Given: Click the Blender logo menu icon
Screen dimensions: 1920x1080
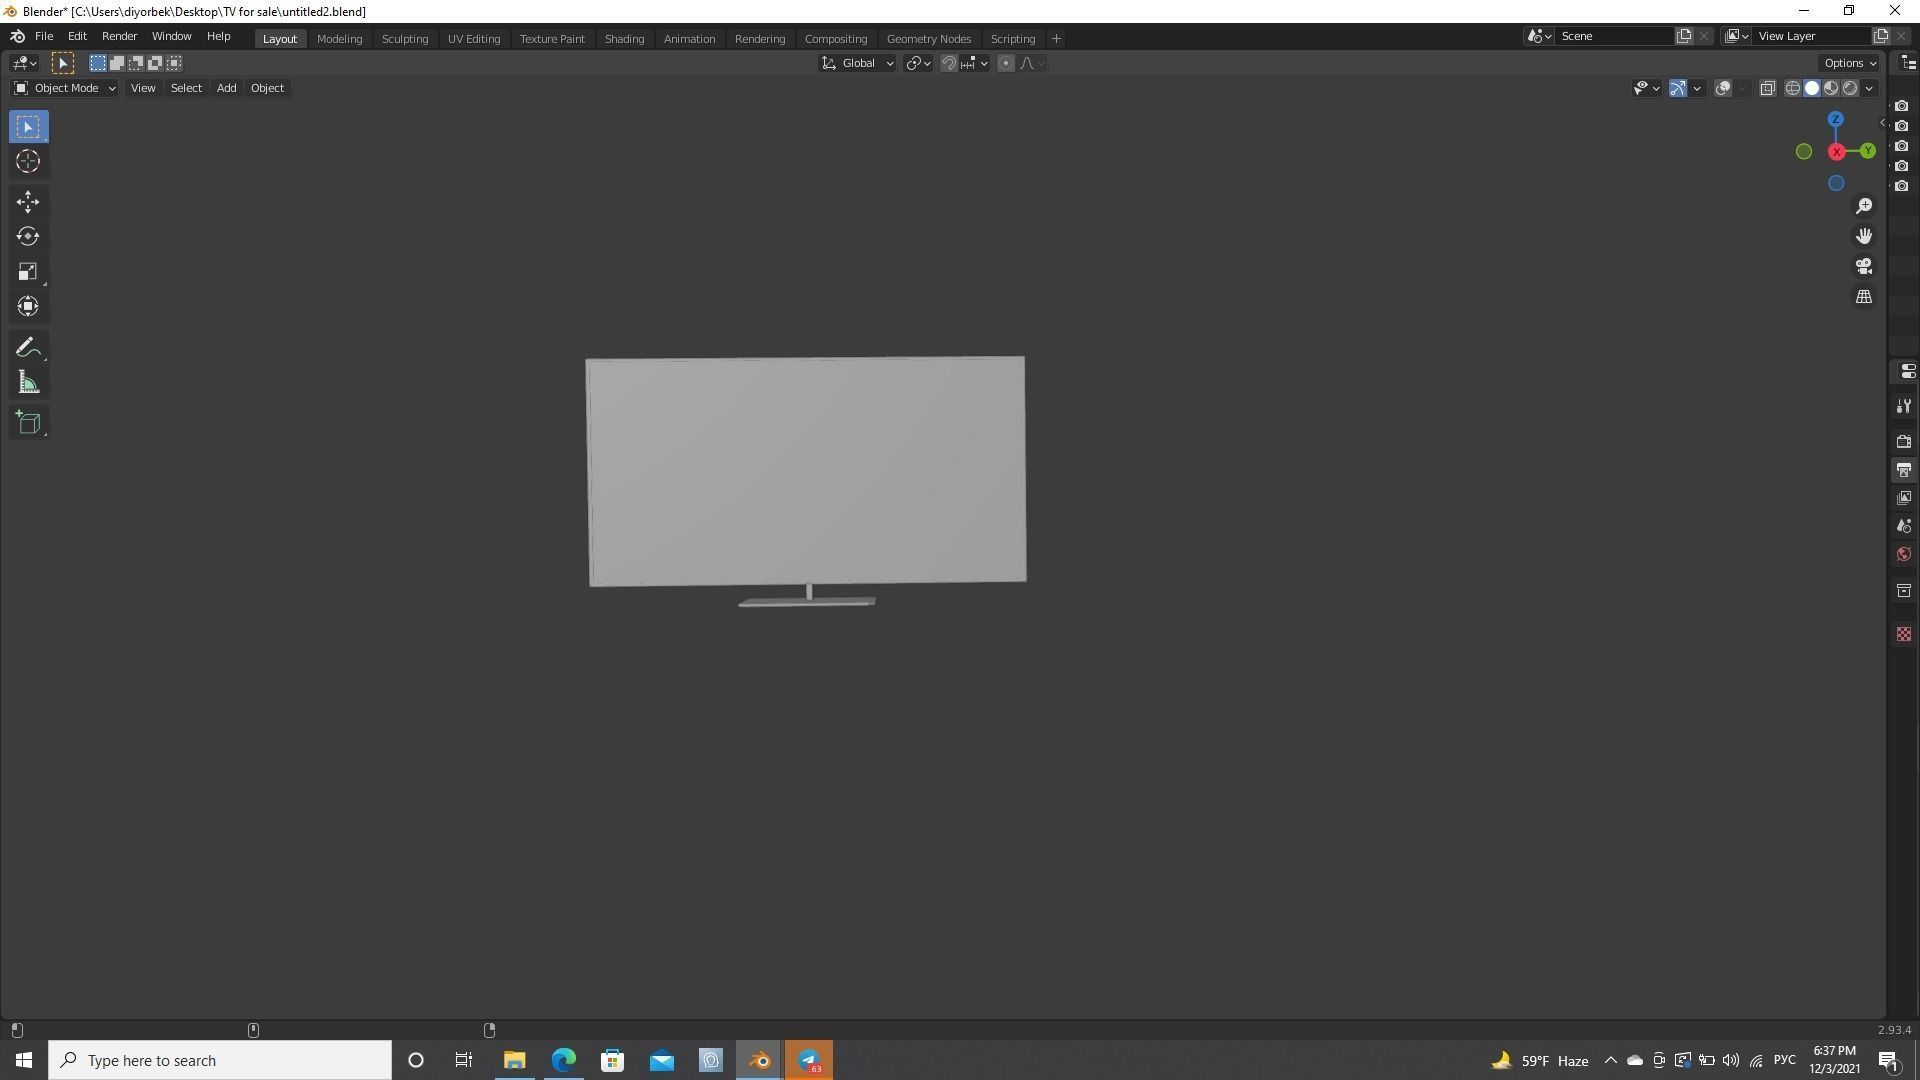Looking at the screenshot, I should [x=17, y=36].
